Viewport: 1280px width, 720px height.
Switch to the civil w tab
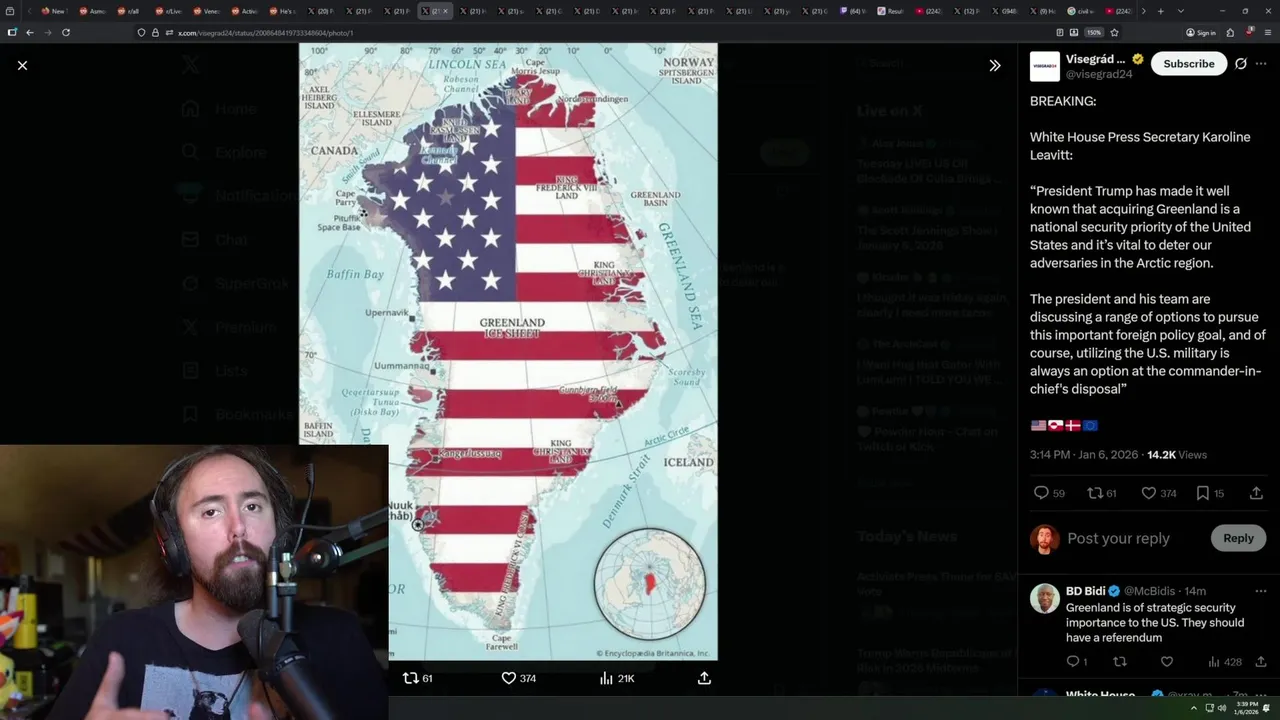(x=1080, y=11)
